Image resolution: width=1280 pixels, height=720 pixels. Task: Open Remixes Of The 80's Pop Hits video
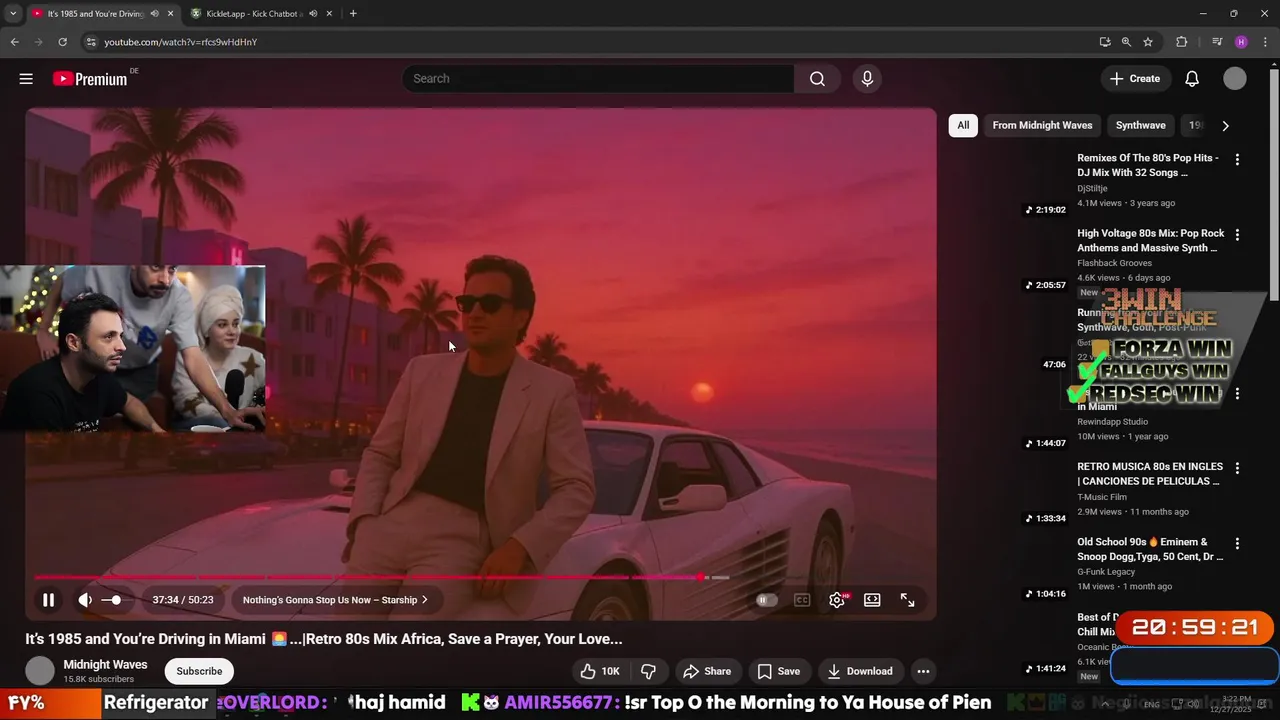1148,165
